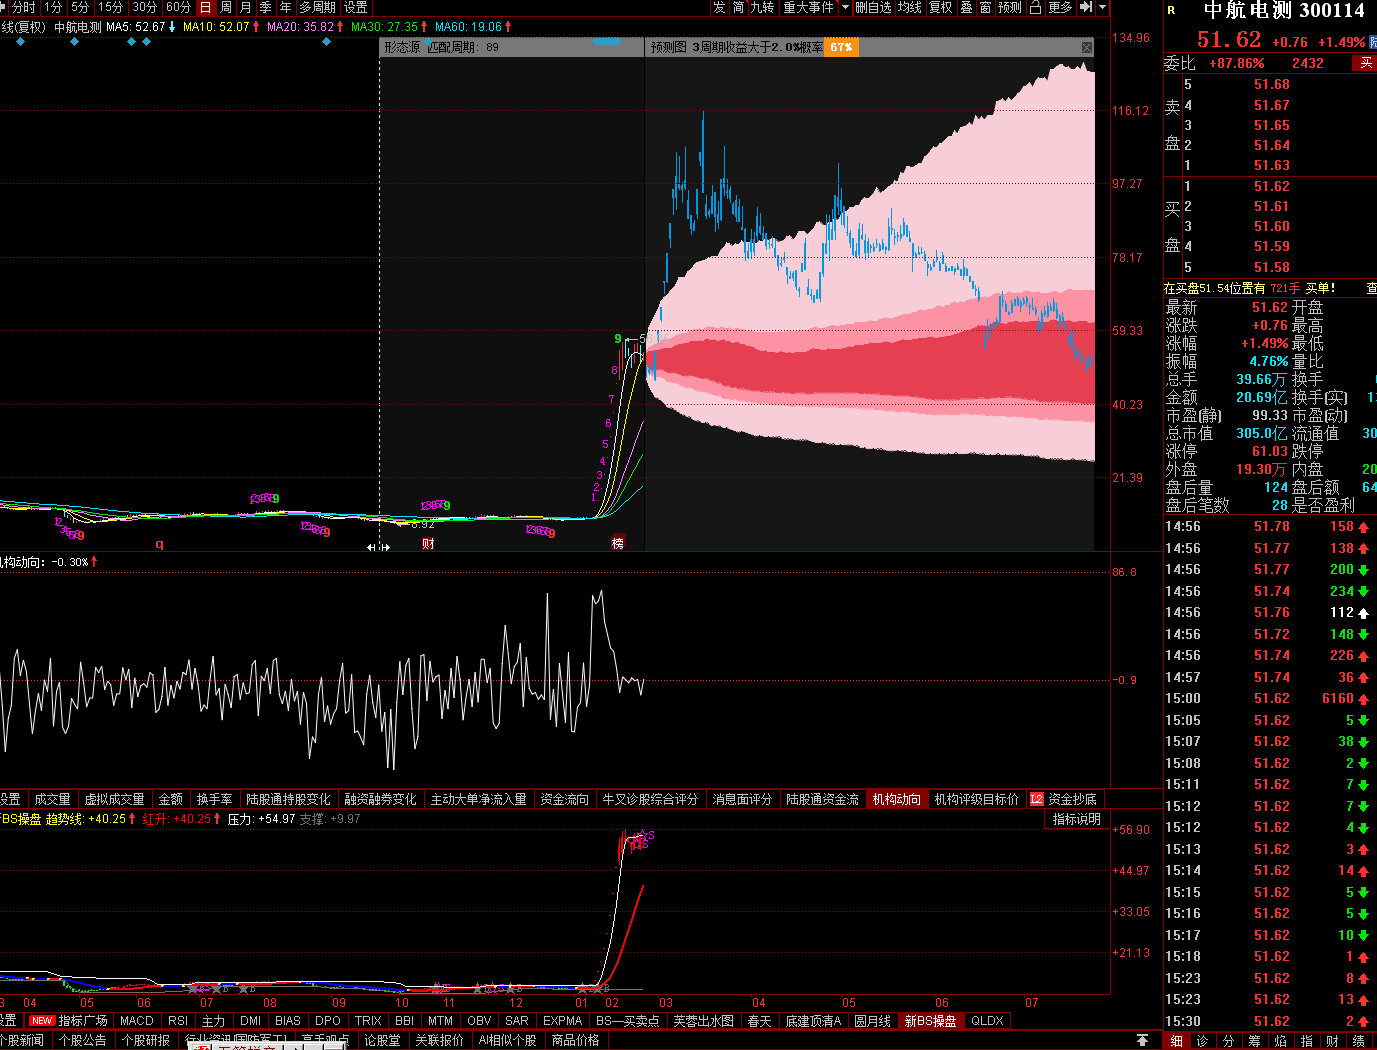
Task: Open the 多周期 period selector
Action: point(318,7)
